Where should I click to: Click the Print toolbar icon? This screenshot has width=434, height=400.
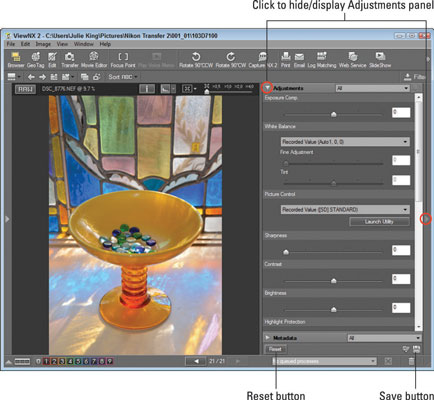285,60
